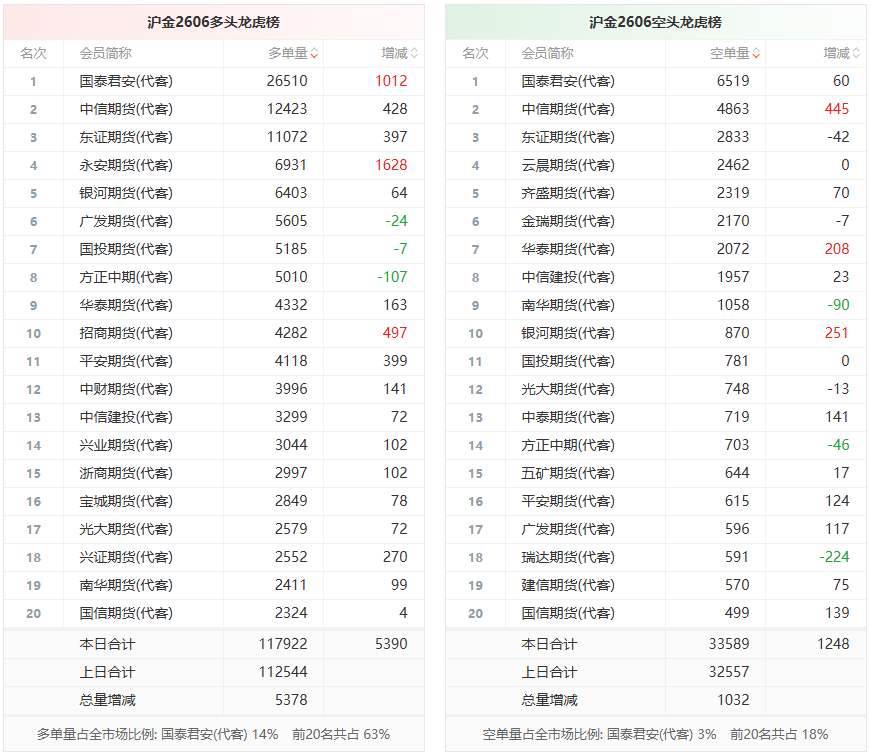Click 兴证期货(代客) row name
This screenshot has width=871, height=755.
[x=126, y=557]
